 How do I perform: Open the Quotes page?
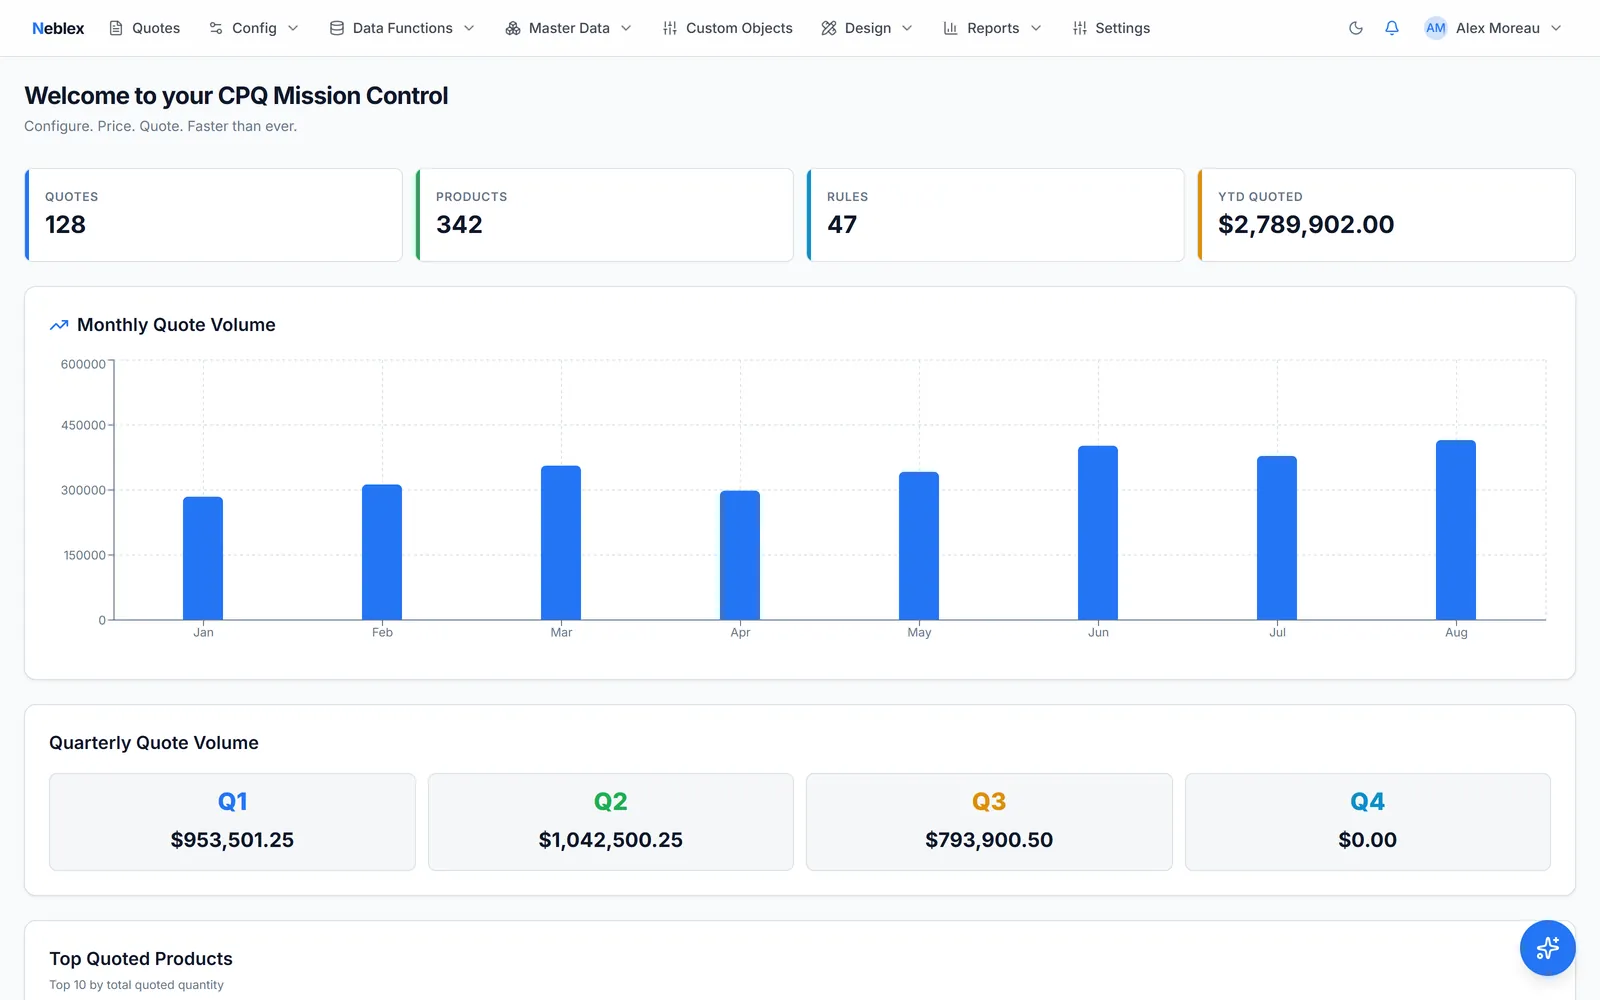tap(145, 28)
